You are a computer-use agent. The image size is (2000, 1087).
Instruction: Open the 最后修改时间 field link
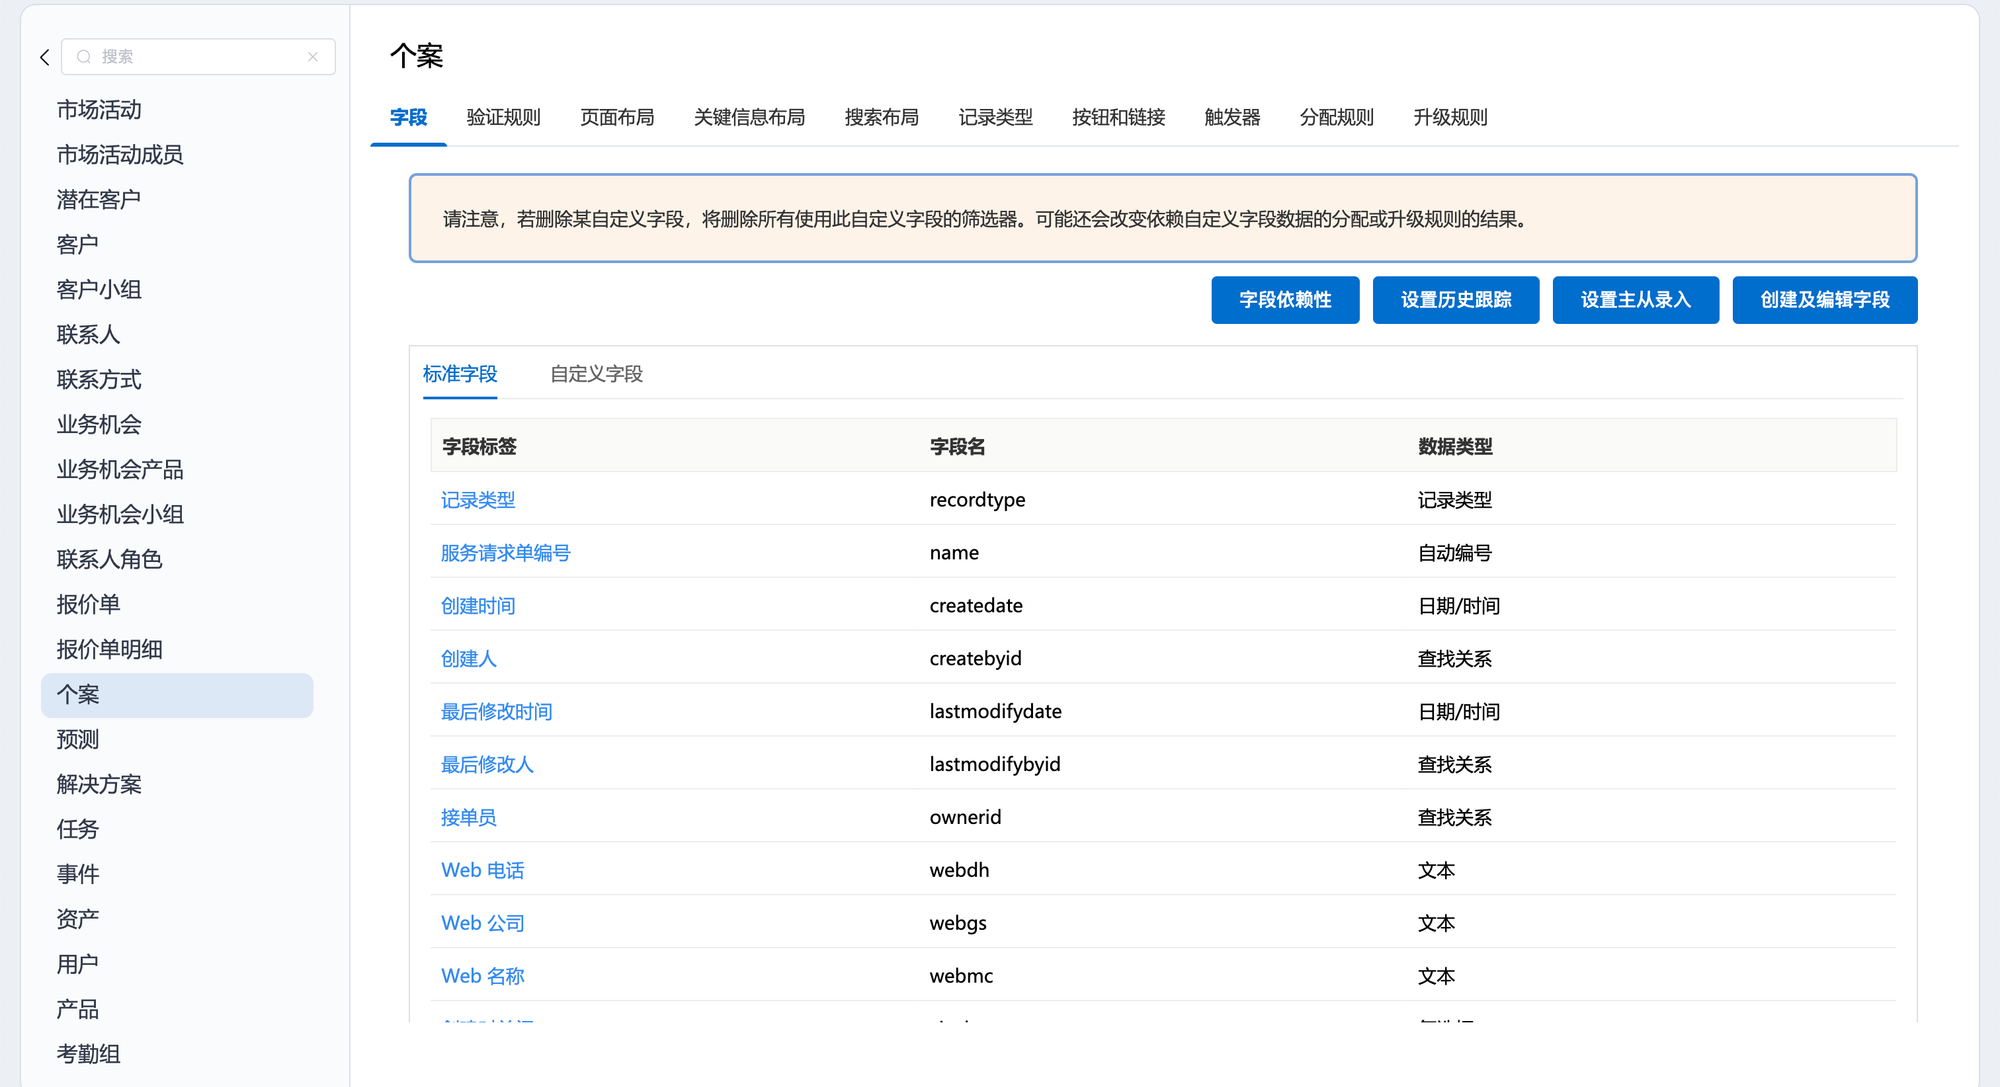[x=496, y=712]
